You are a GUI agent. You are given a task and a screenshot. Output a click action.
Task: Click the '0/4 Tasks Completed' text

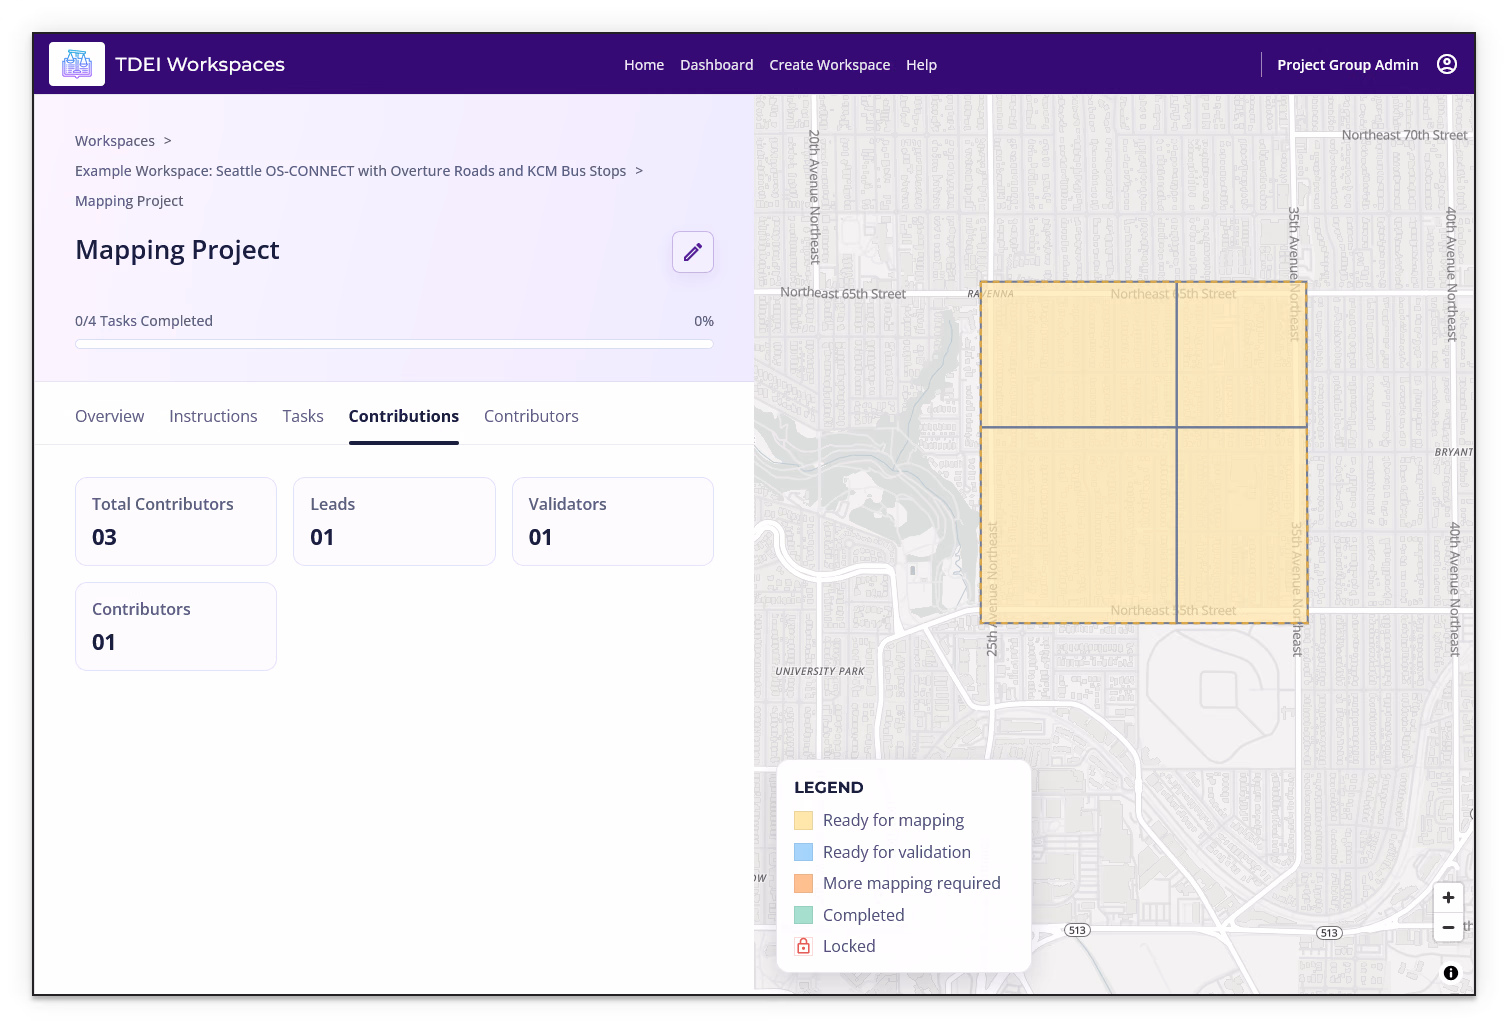pyautogui.click(x=144, y=321)
